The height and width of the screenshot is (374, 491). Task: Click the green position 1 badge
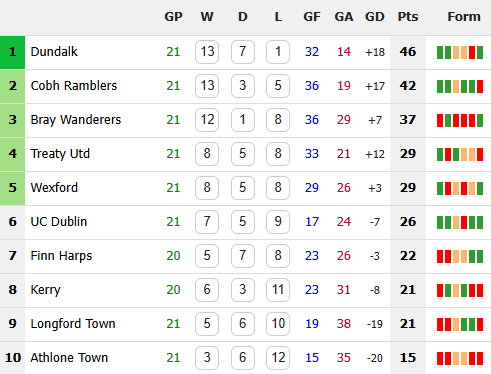pos(12,52)
